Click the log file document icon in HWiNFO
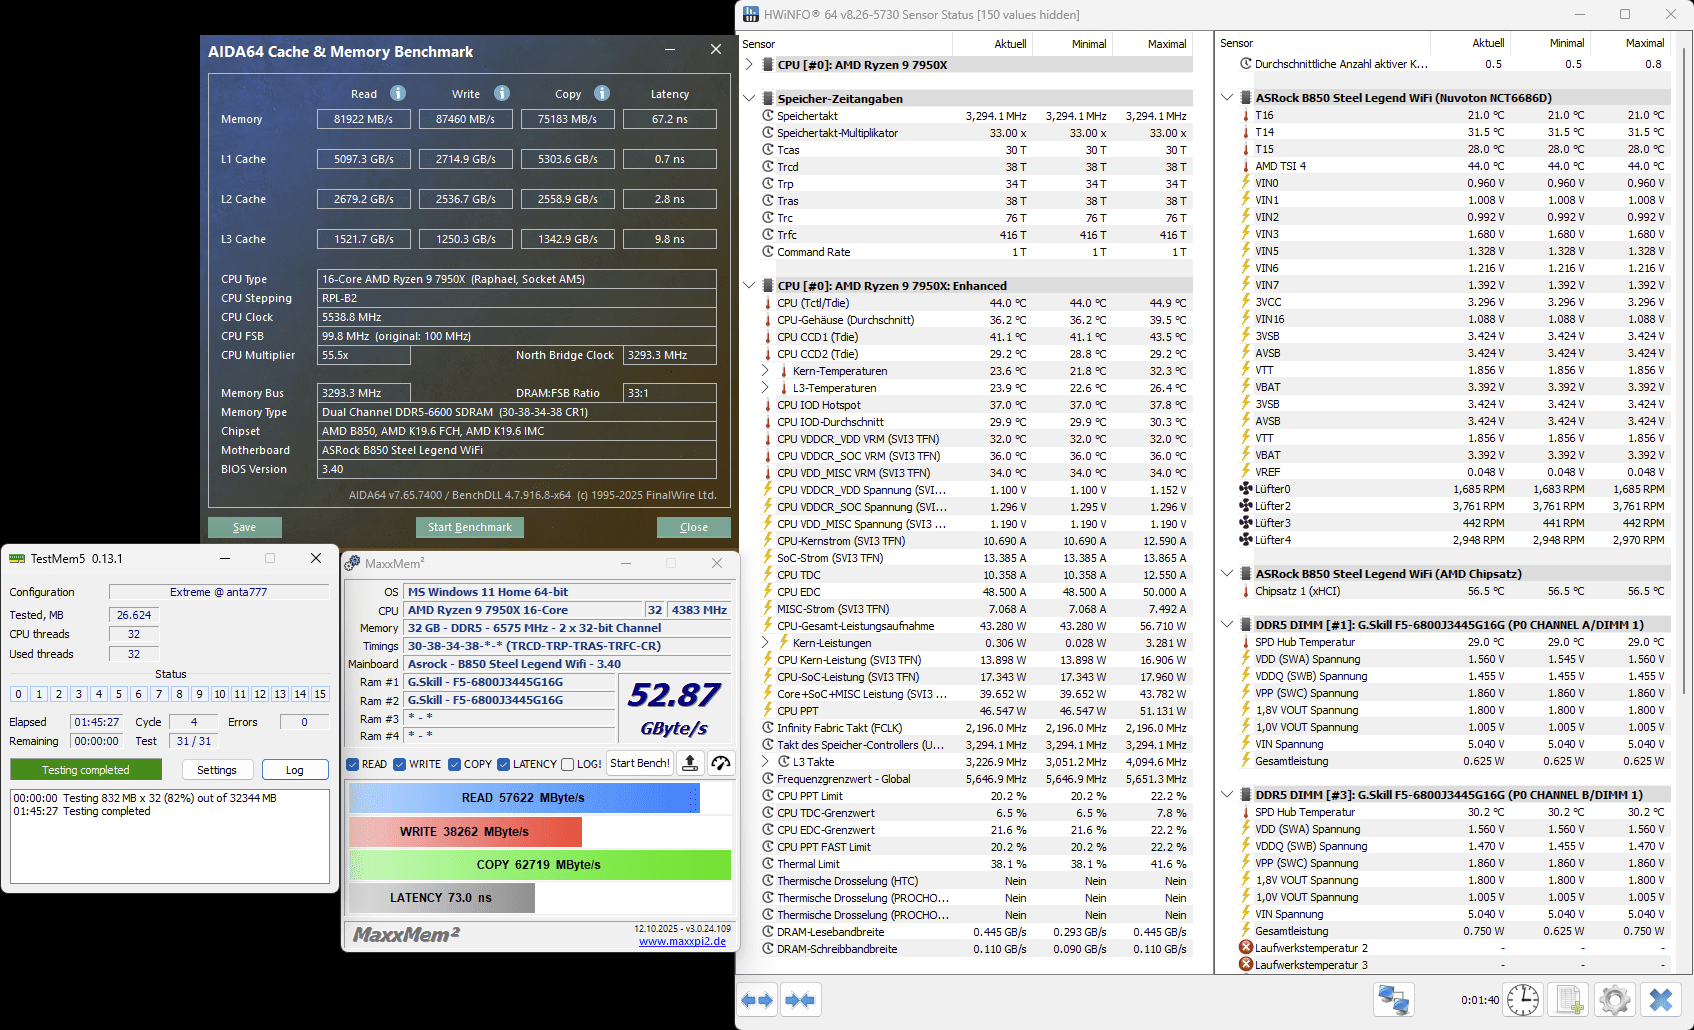The image size is (1694, 1030). [1569, 1000]
